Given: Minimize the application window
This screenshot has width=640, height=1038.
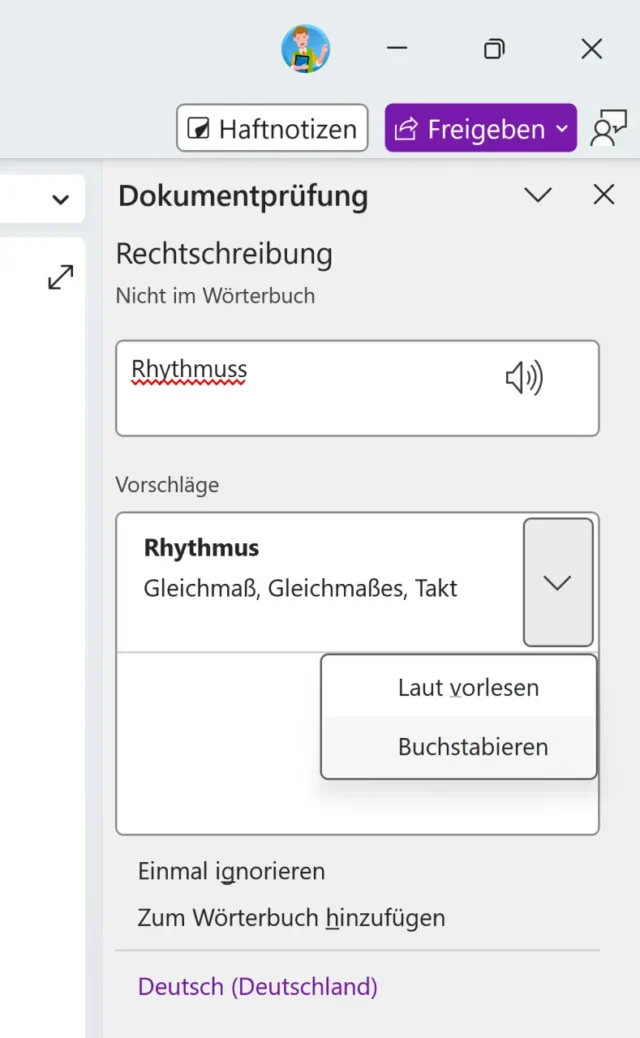Looking at the screenshot, I should click(397, 49).
